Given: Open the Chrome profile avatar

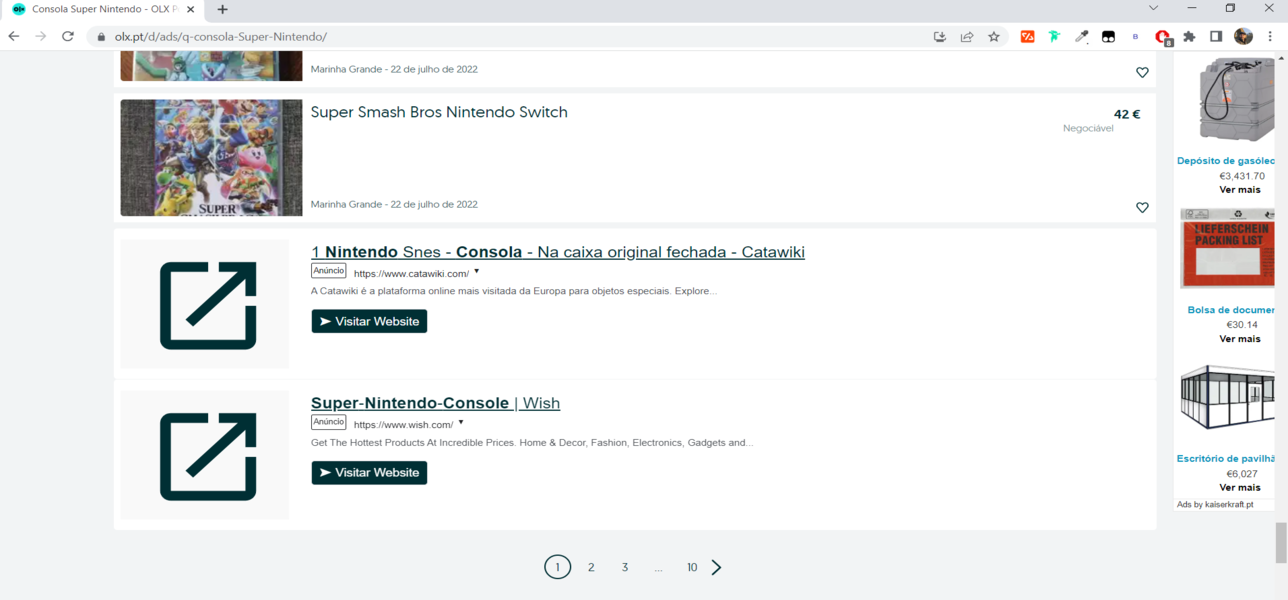Looking at the screenshot, I should point(1243,37).
